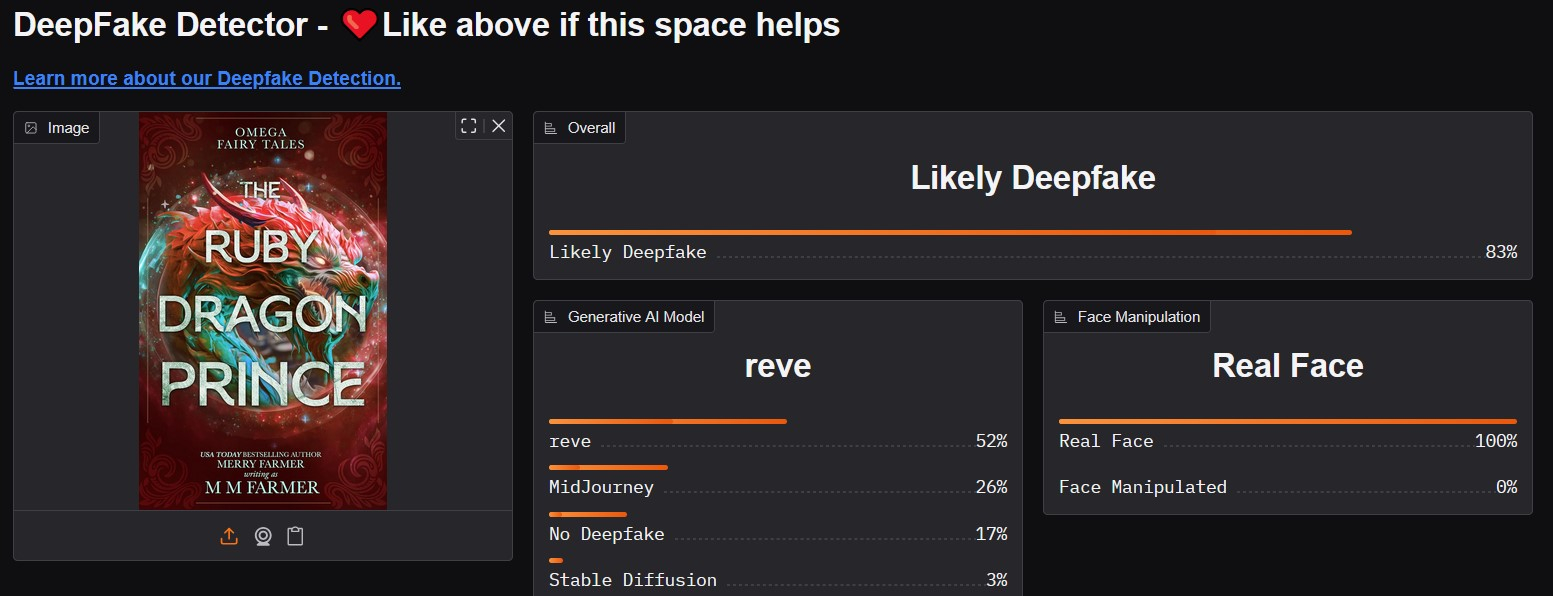The width and height of the screenshot is (1553, 596).
Task: Click the Face Manipulated 0% result row
Action: [x=1287, y=487]
